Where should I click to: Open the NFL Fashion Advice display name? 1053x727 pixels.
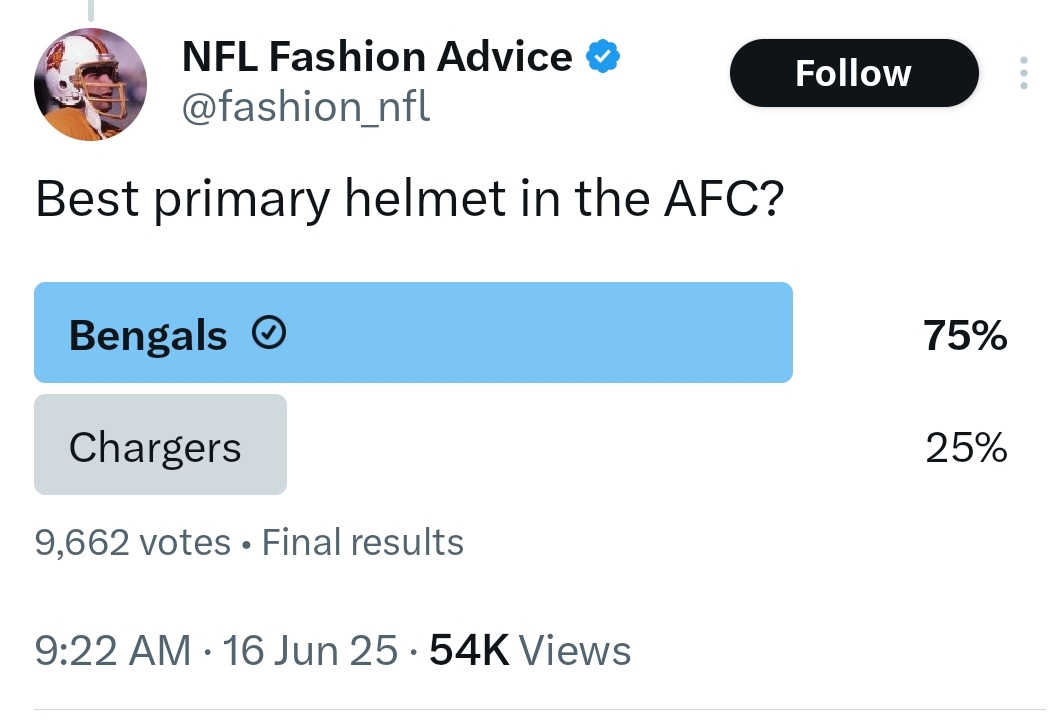coord(377,56)
